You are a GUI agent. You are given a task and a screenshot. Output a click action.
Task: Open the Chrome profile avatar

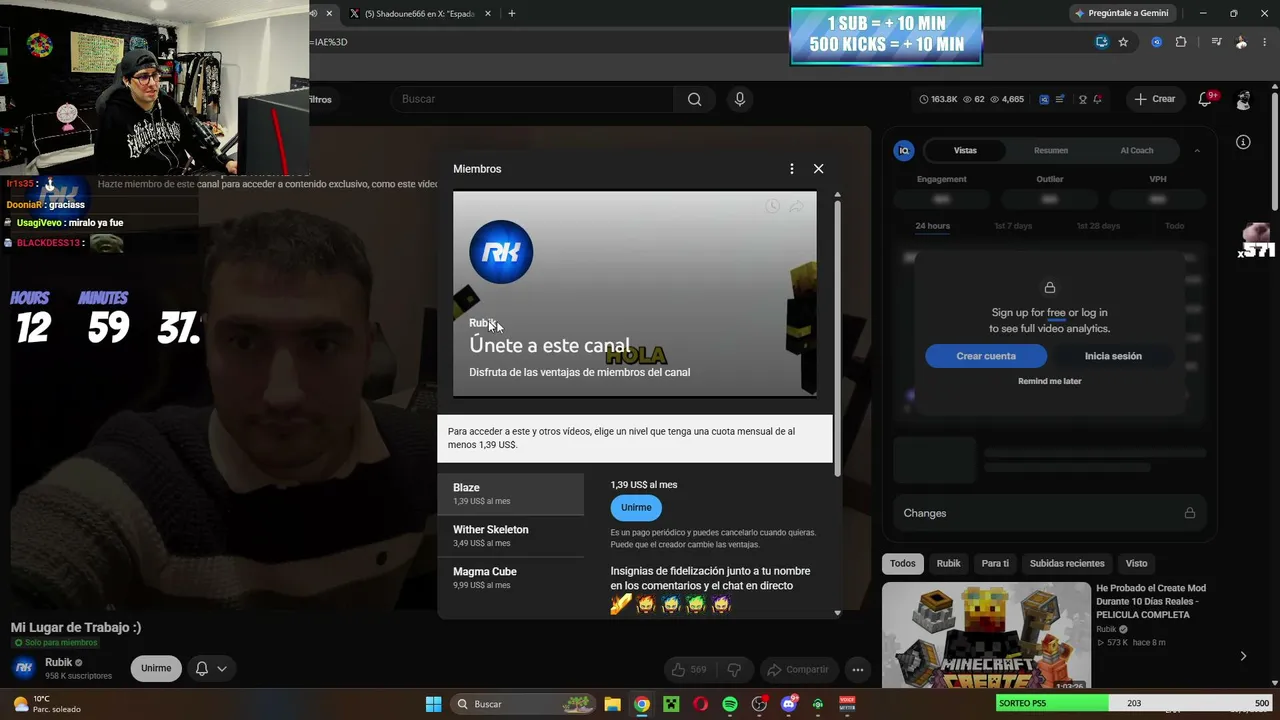click(x=1241, y=42)
